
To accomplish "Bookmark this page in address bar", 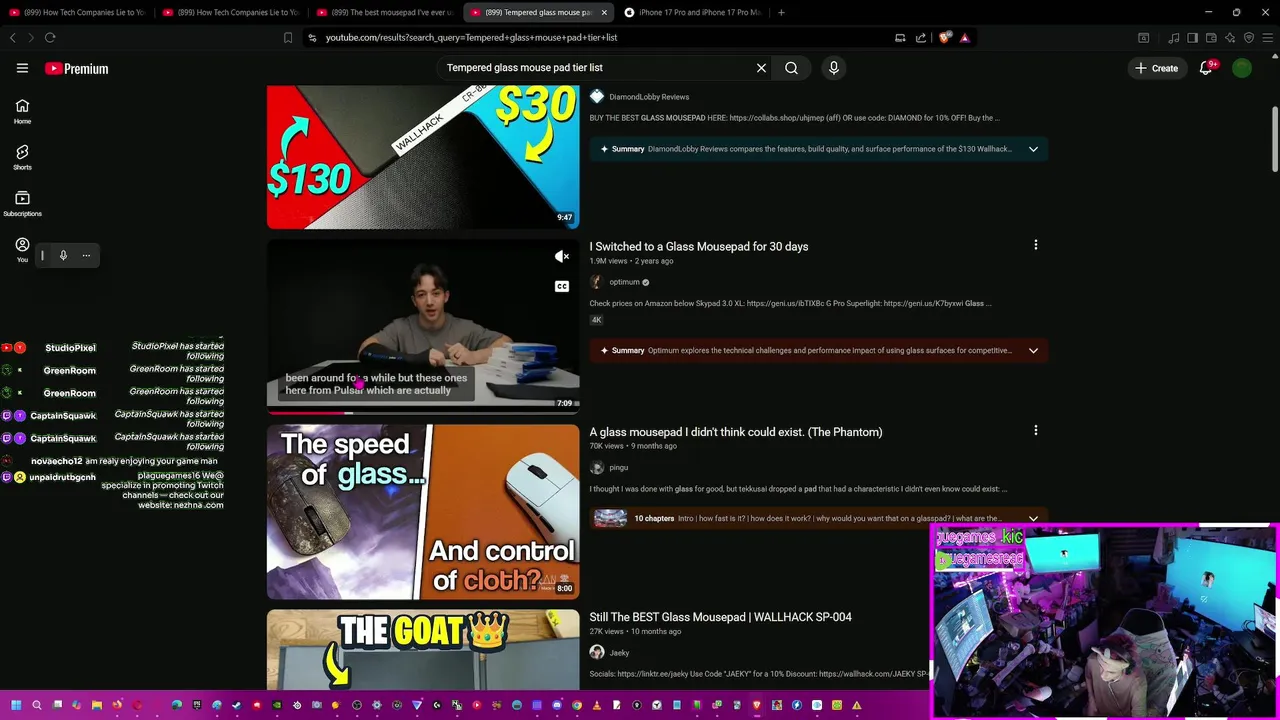I will point(288,37).
